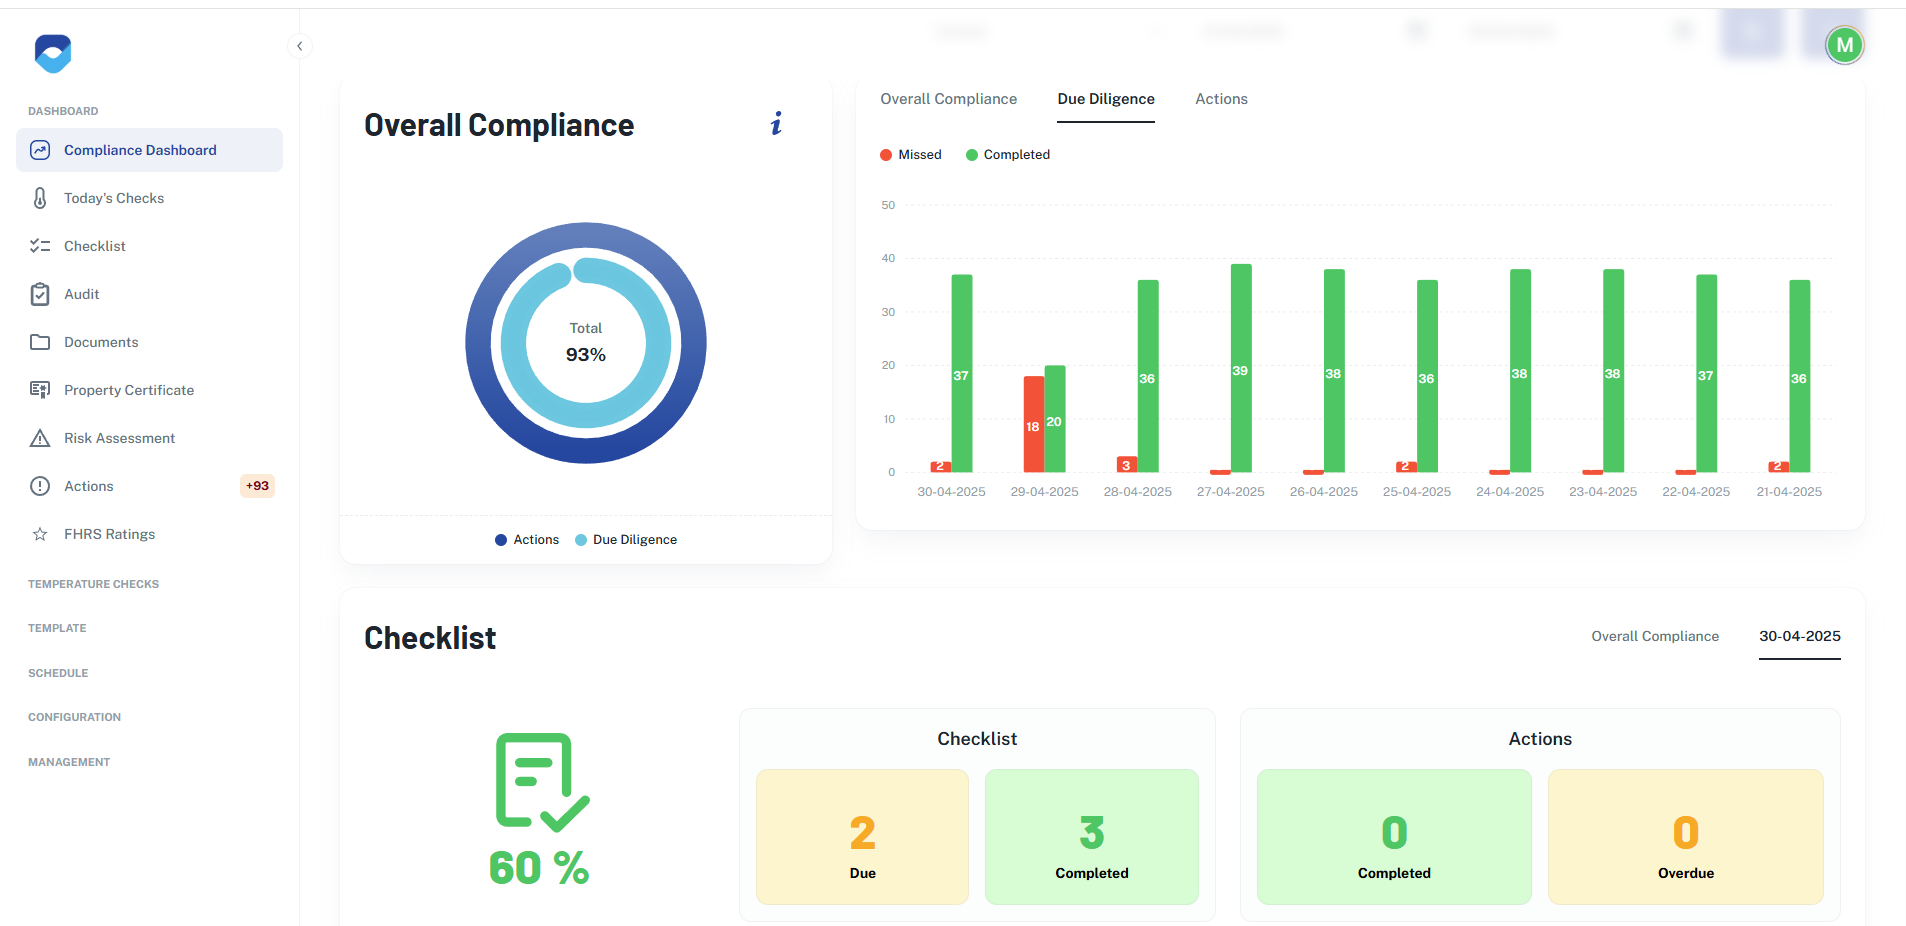Switch to the chart's Actions tab
The image size is (1906, 926).
pos(1221,99)
